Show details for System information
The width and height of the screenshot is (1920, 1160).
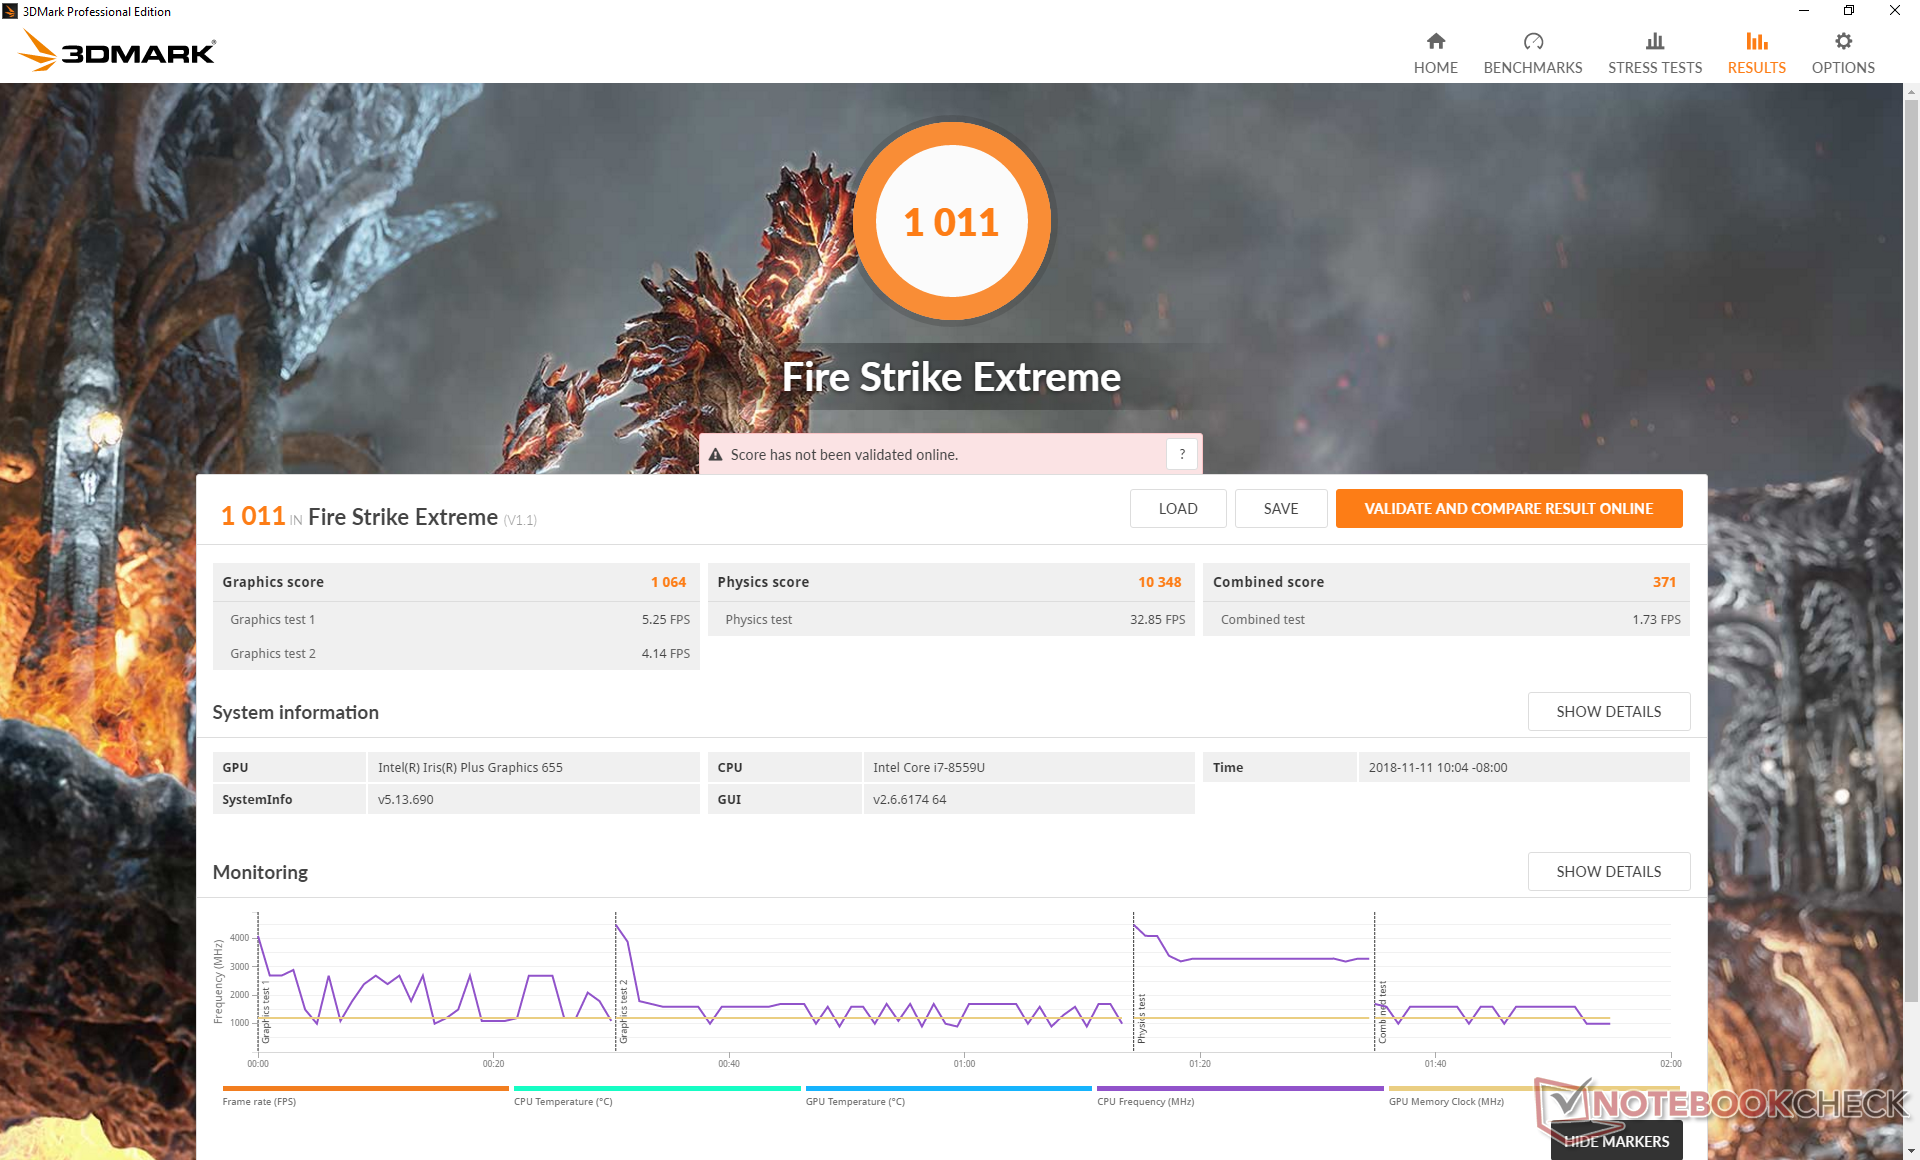tap(1608, 711)
